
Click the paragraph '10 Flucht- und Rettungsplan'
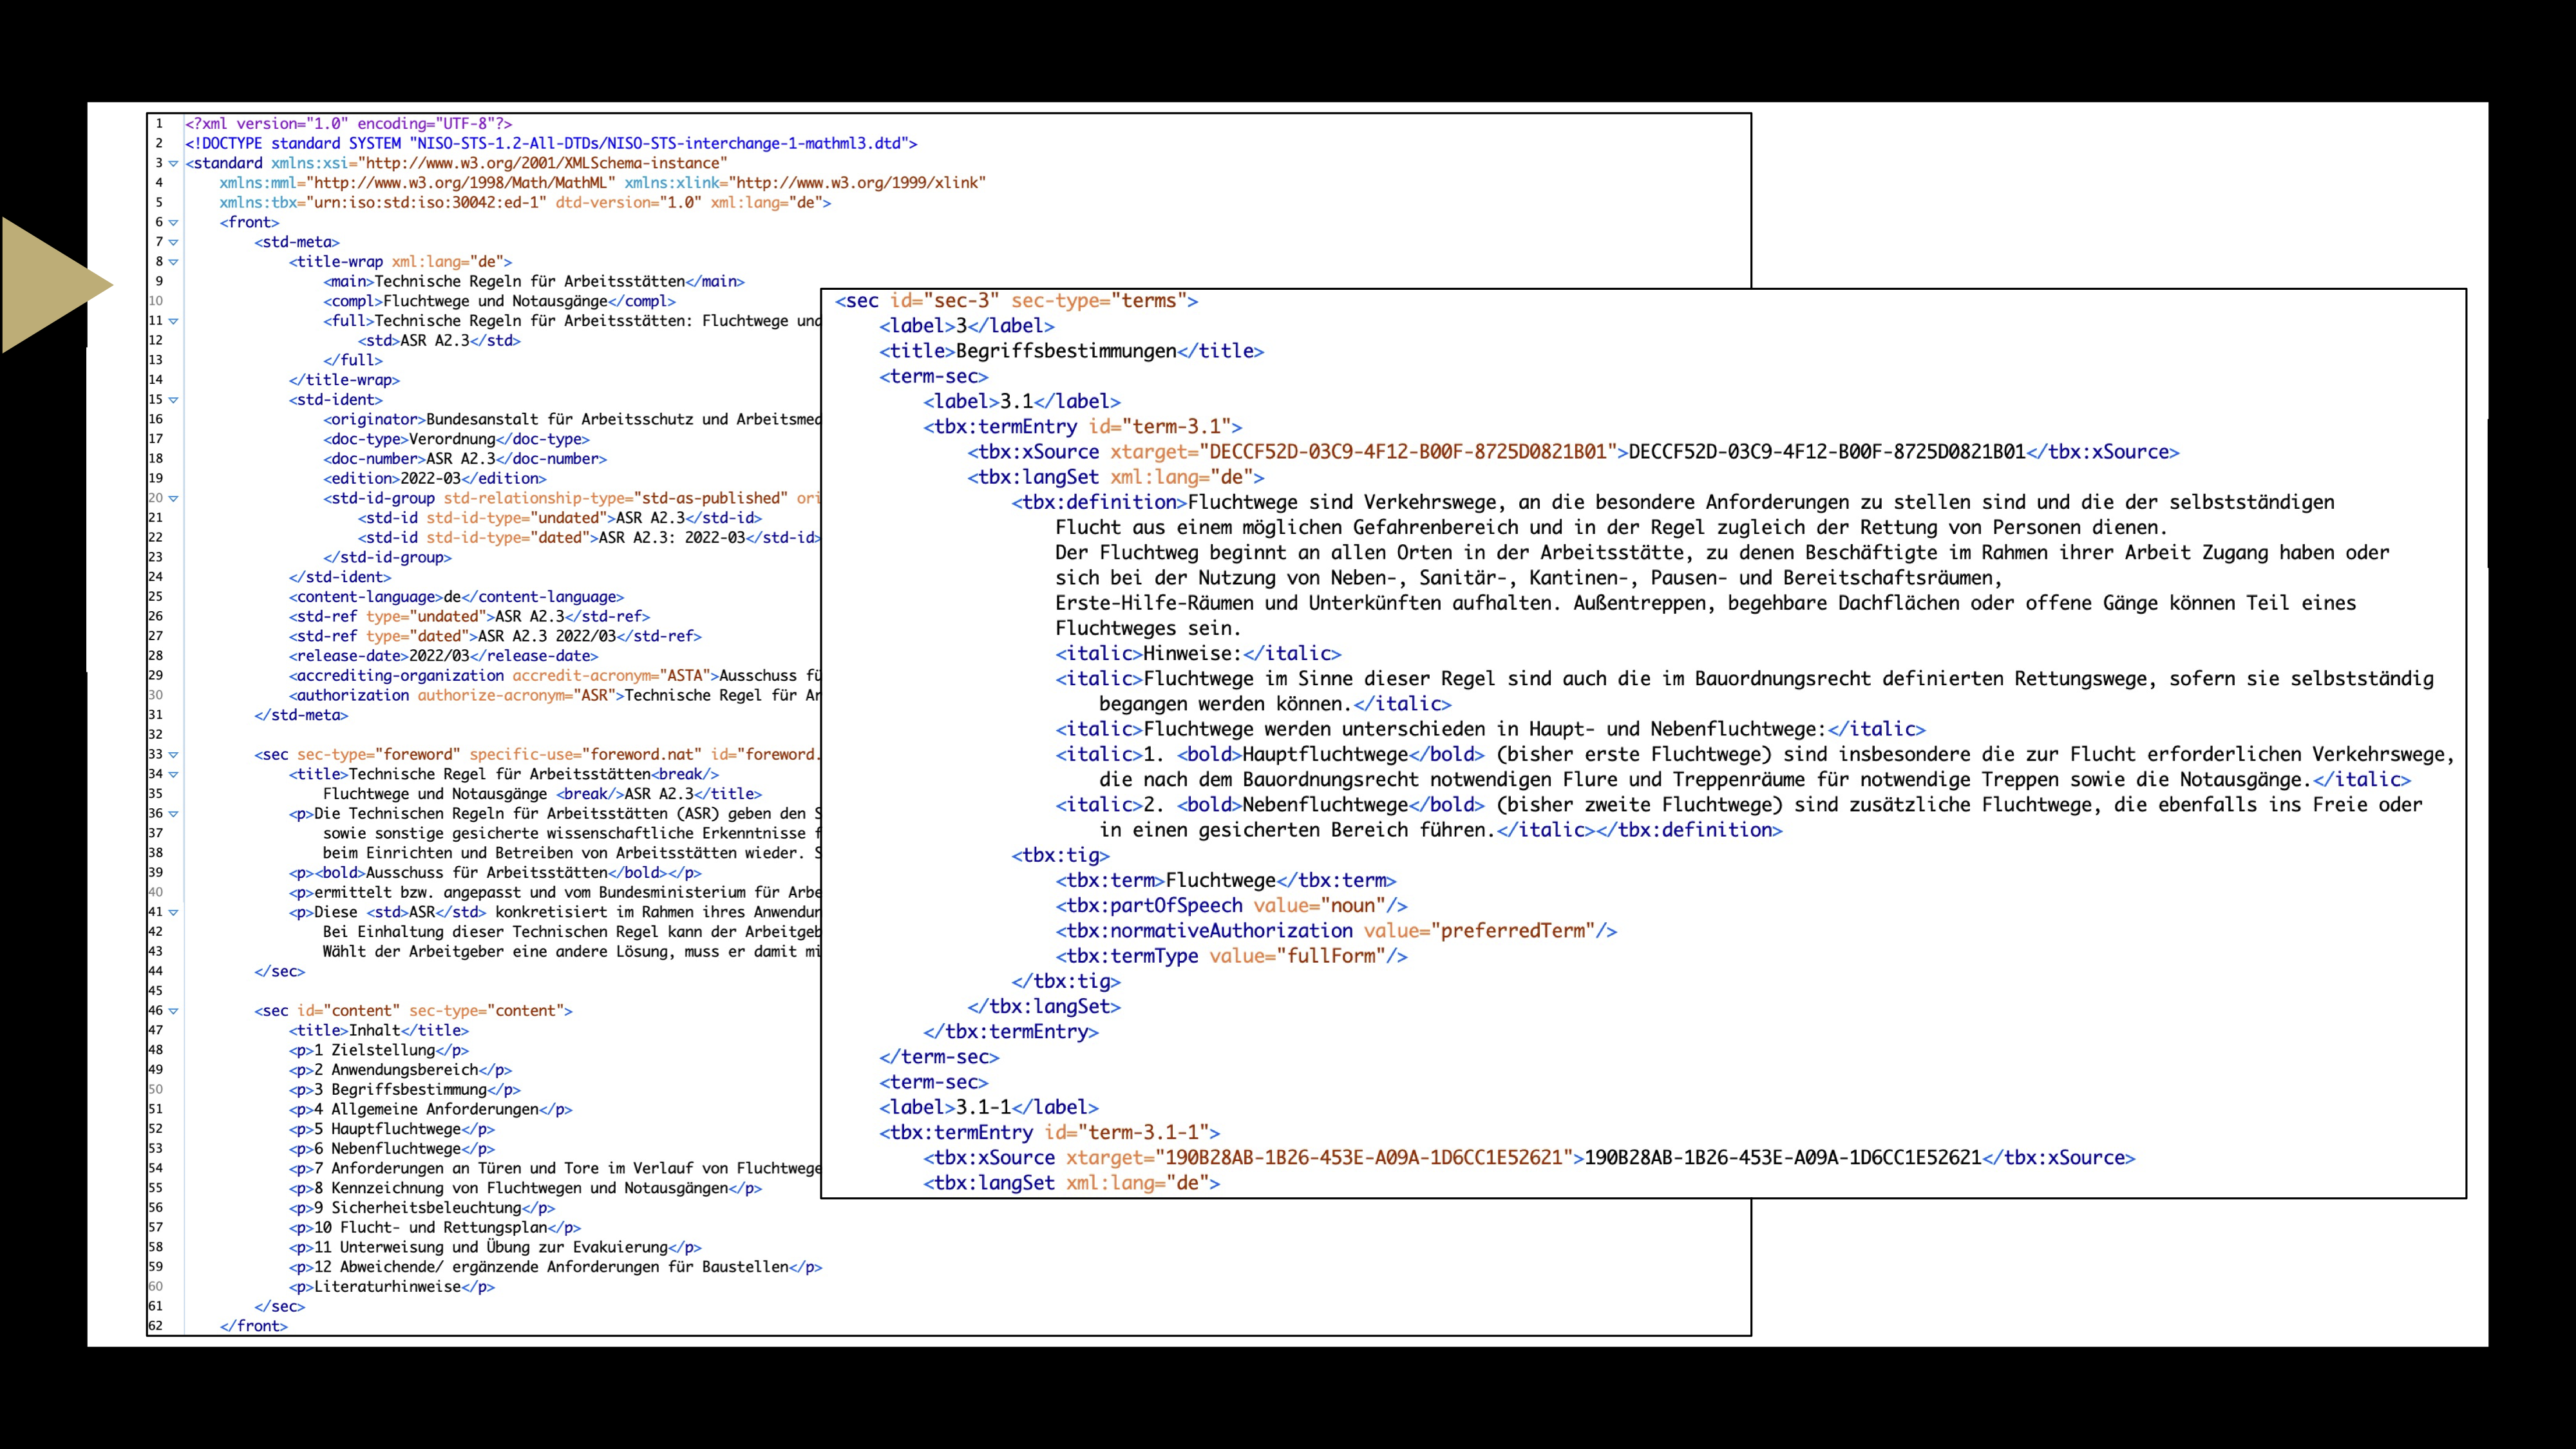[435, 1227]
